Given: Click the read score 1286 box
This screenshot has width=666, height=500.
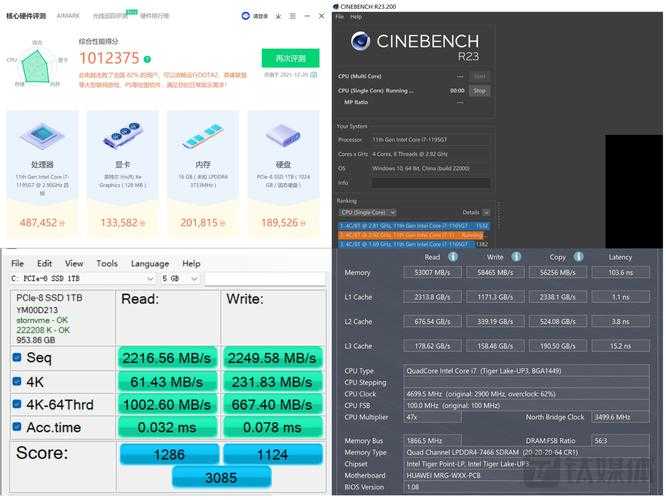Looking at the screenshot, I should [169, 454].
